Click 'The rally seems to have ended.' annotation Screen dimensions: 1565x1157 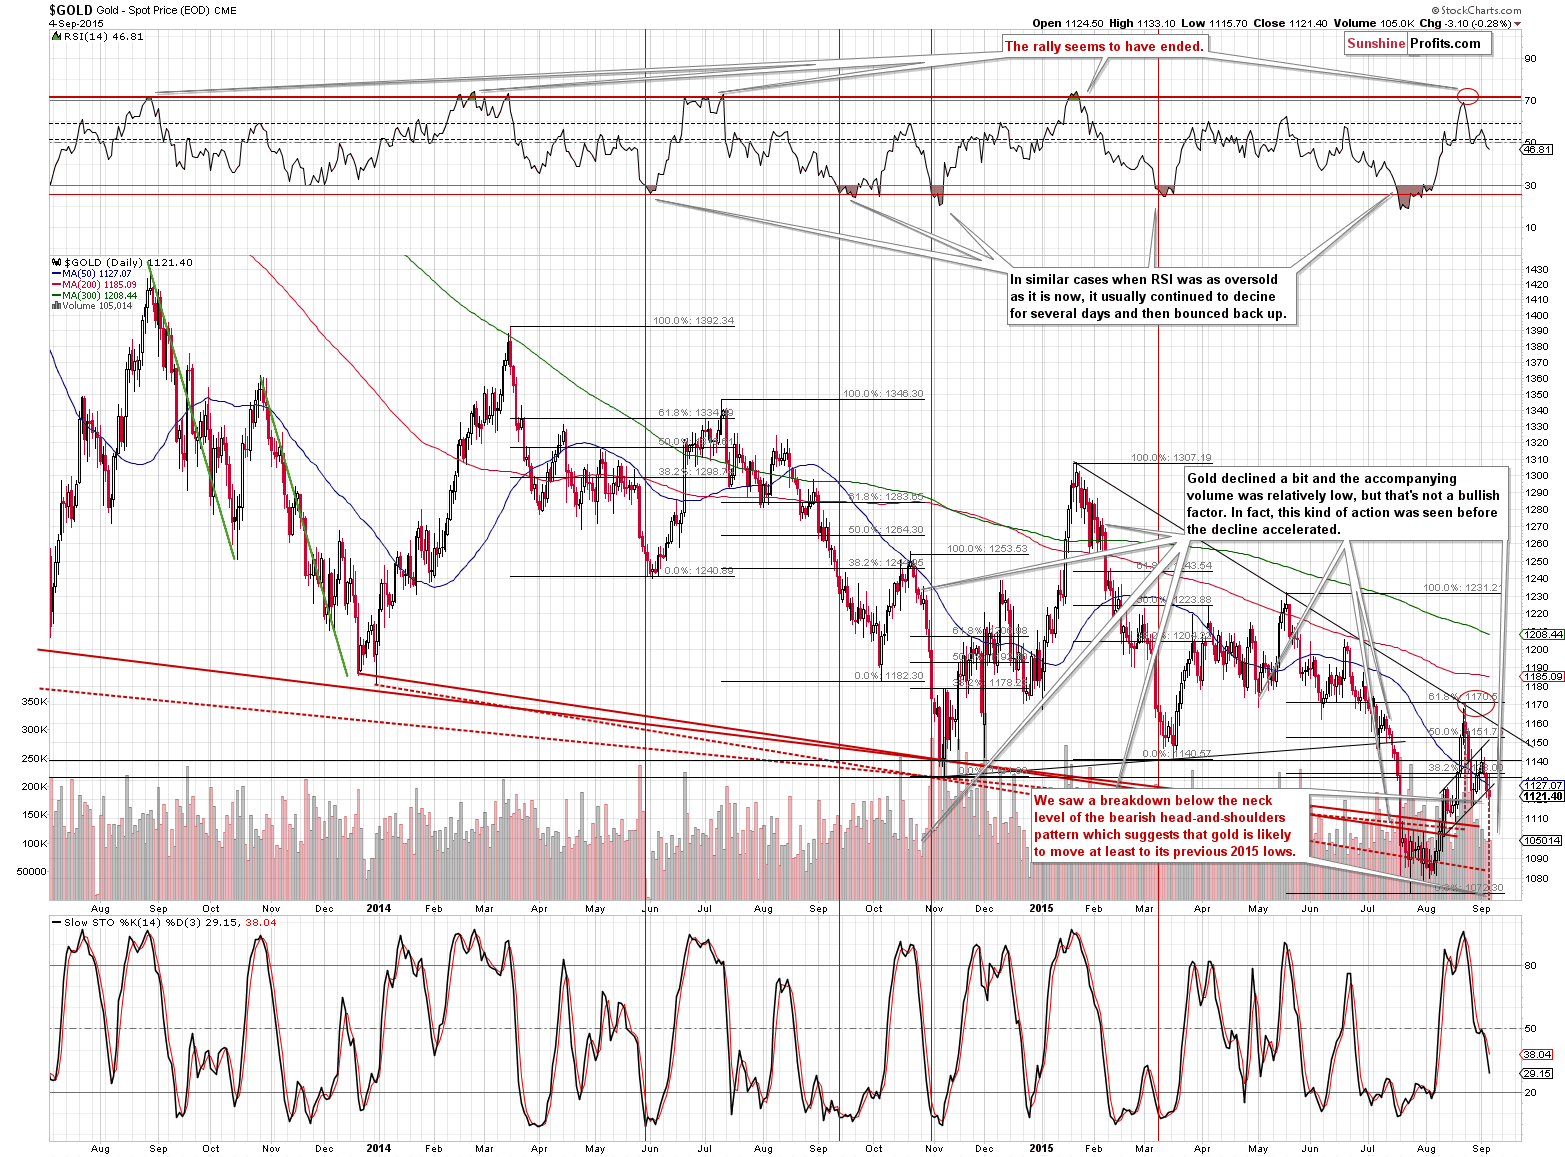1104,46
